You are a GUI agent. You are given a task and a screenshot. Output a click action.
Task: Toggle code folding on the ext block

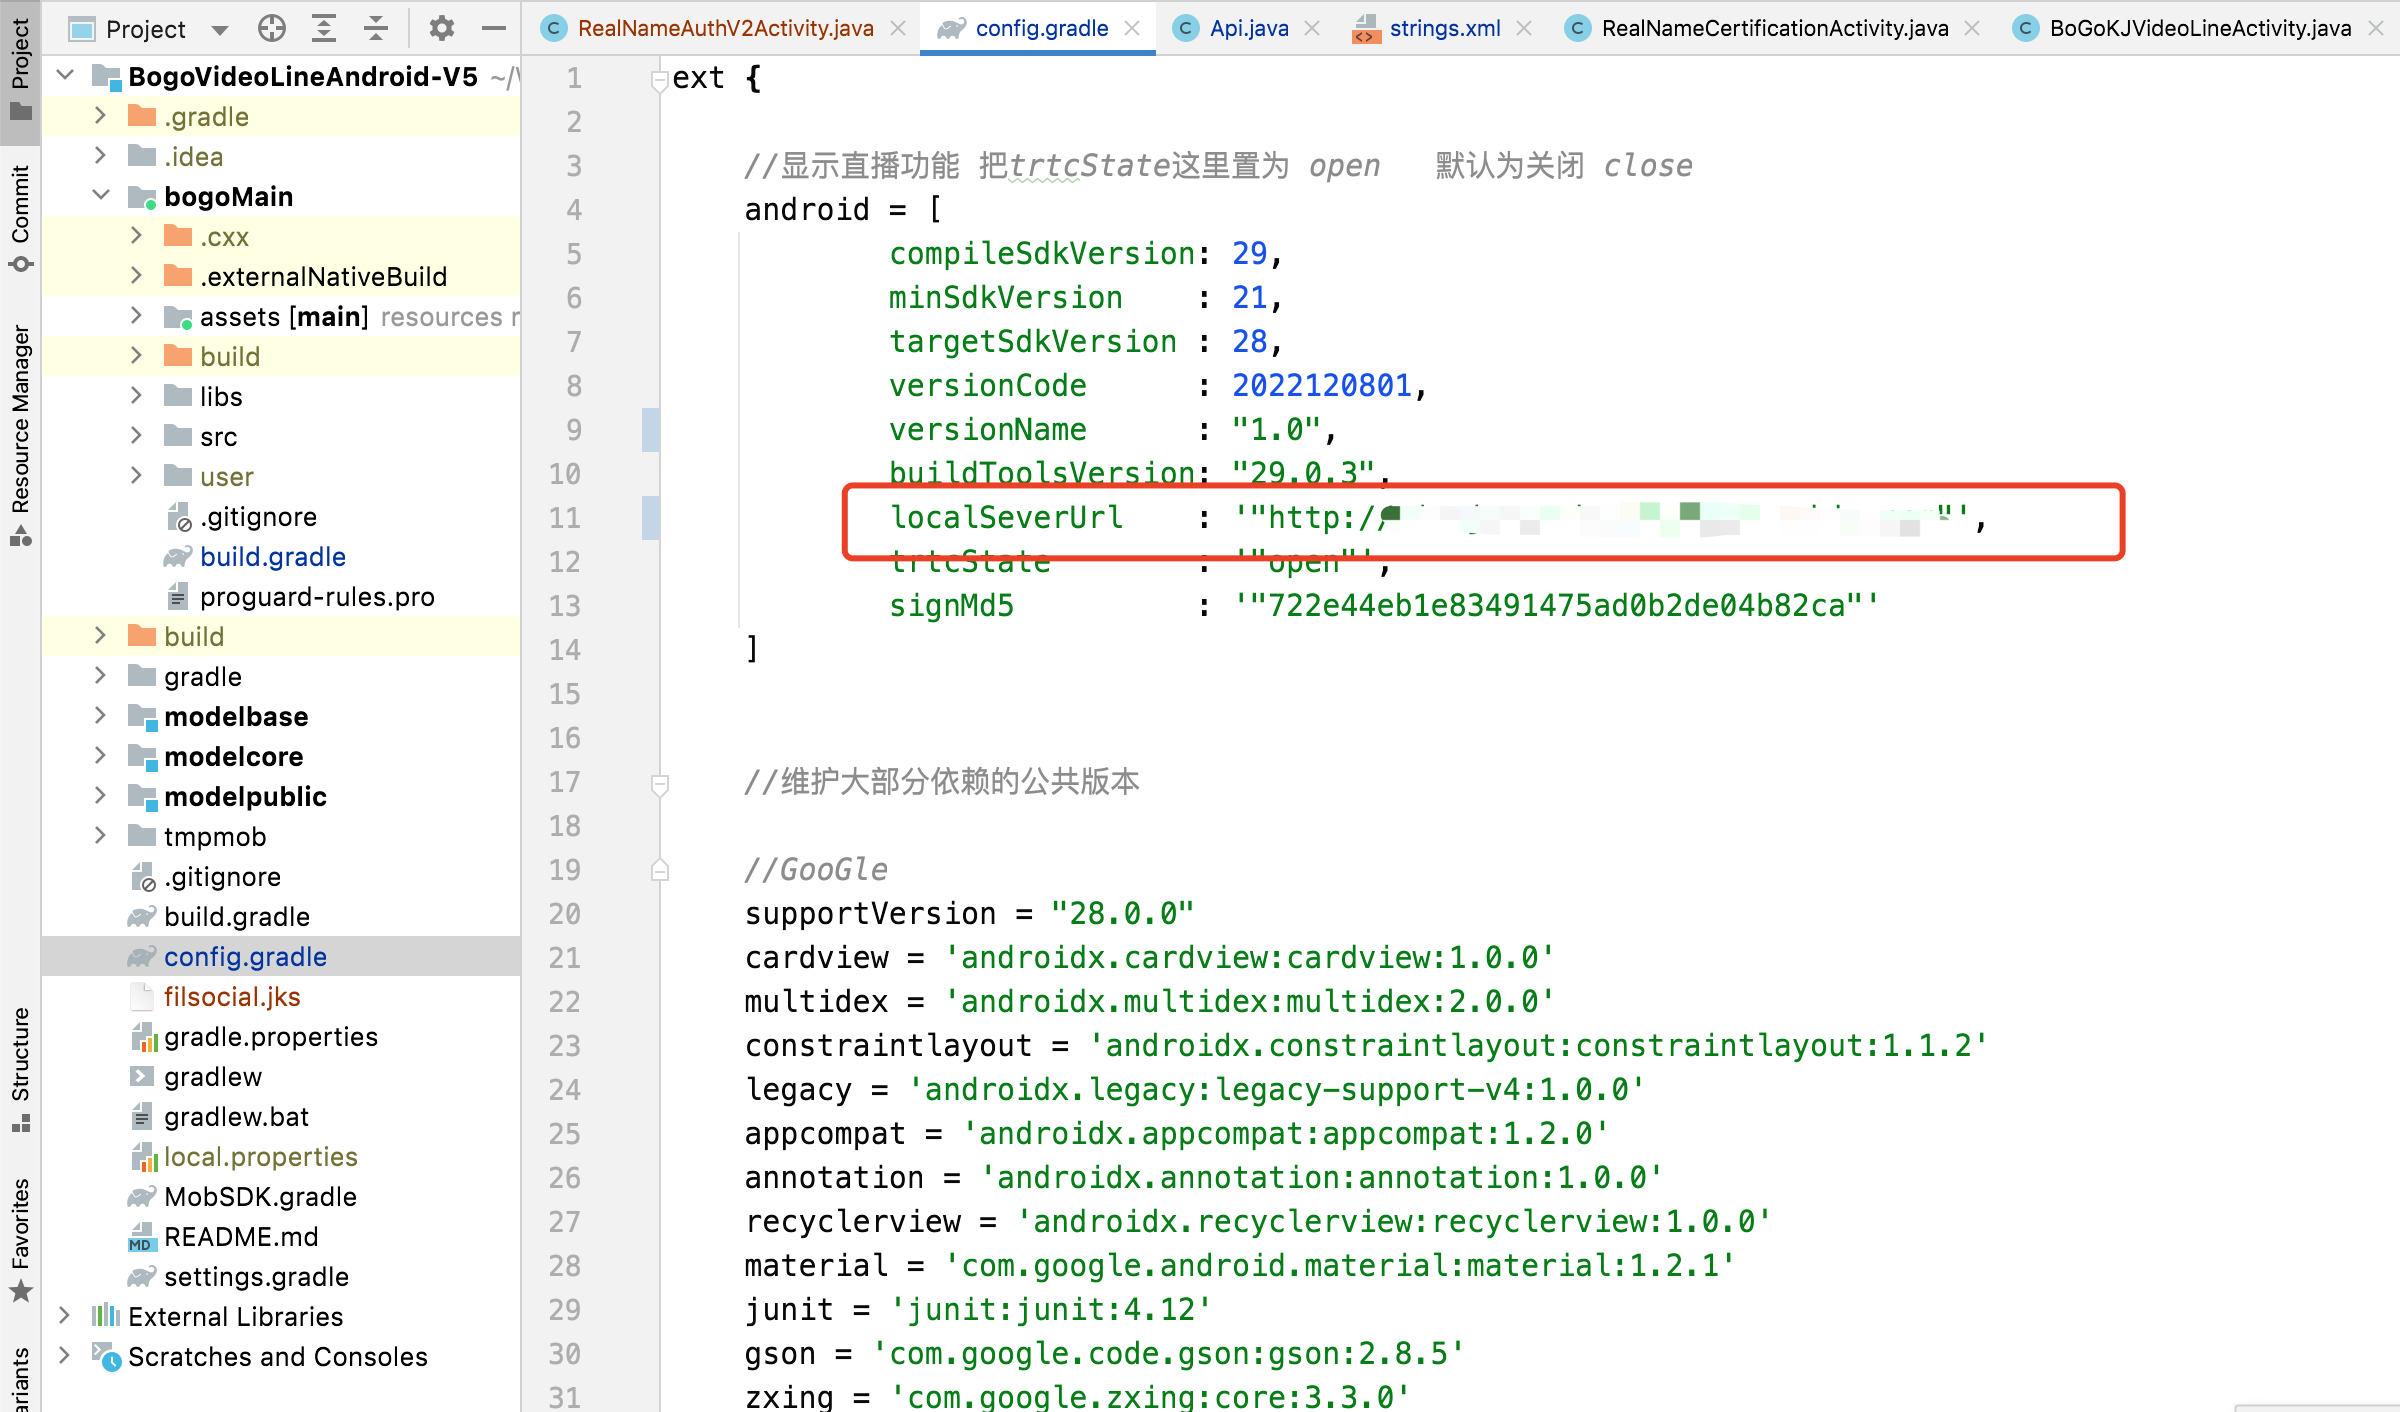(x=659, y=79)
